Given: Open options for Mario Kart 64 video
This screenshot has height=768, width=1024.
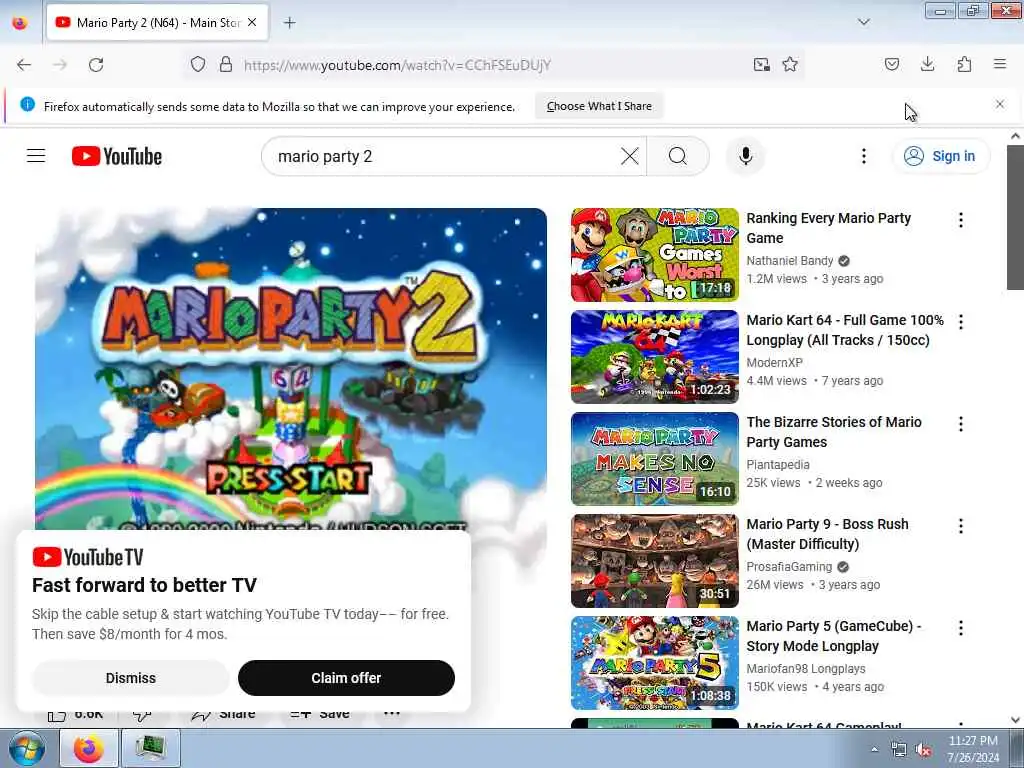Looking at the screenshot, I should tap(961, 322).
